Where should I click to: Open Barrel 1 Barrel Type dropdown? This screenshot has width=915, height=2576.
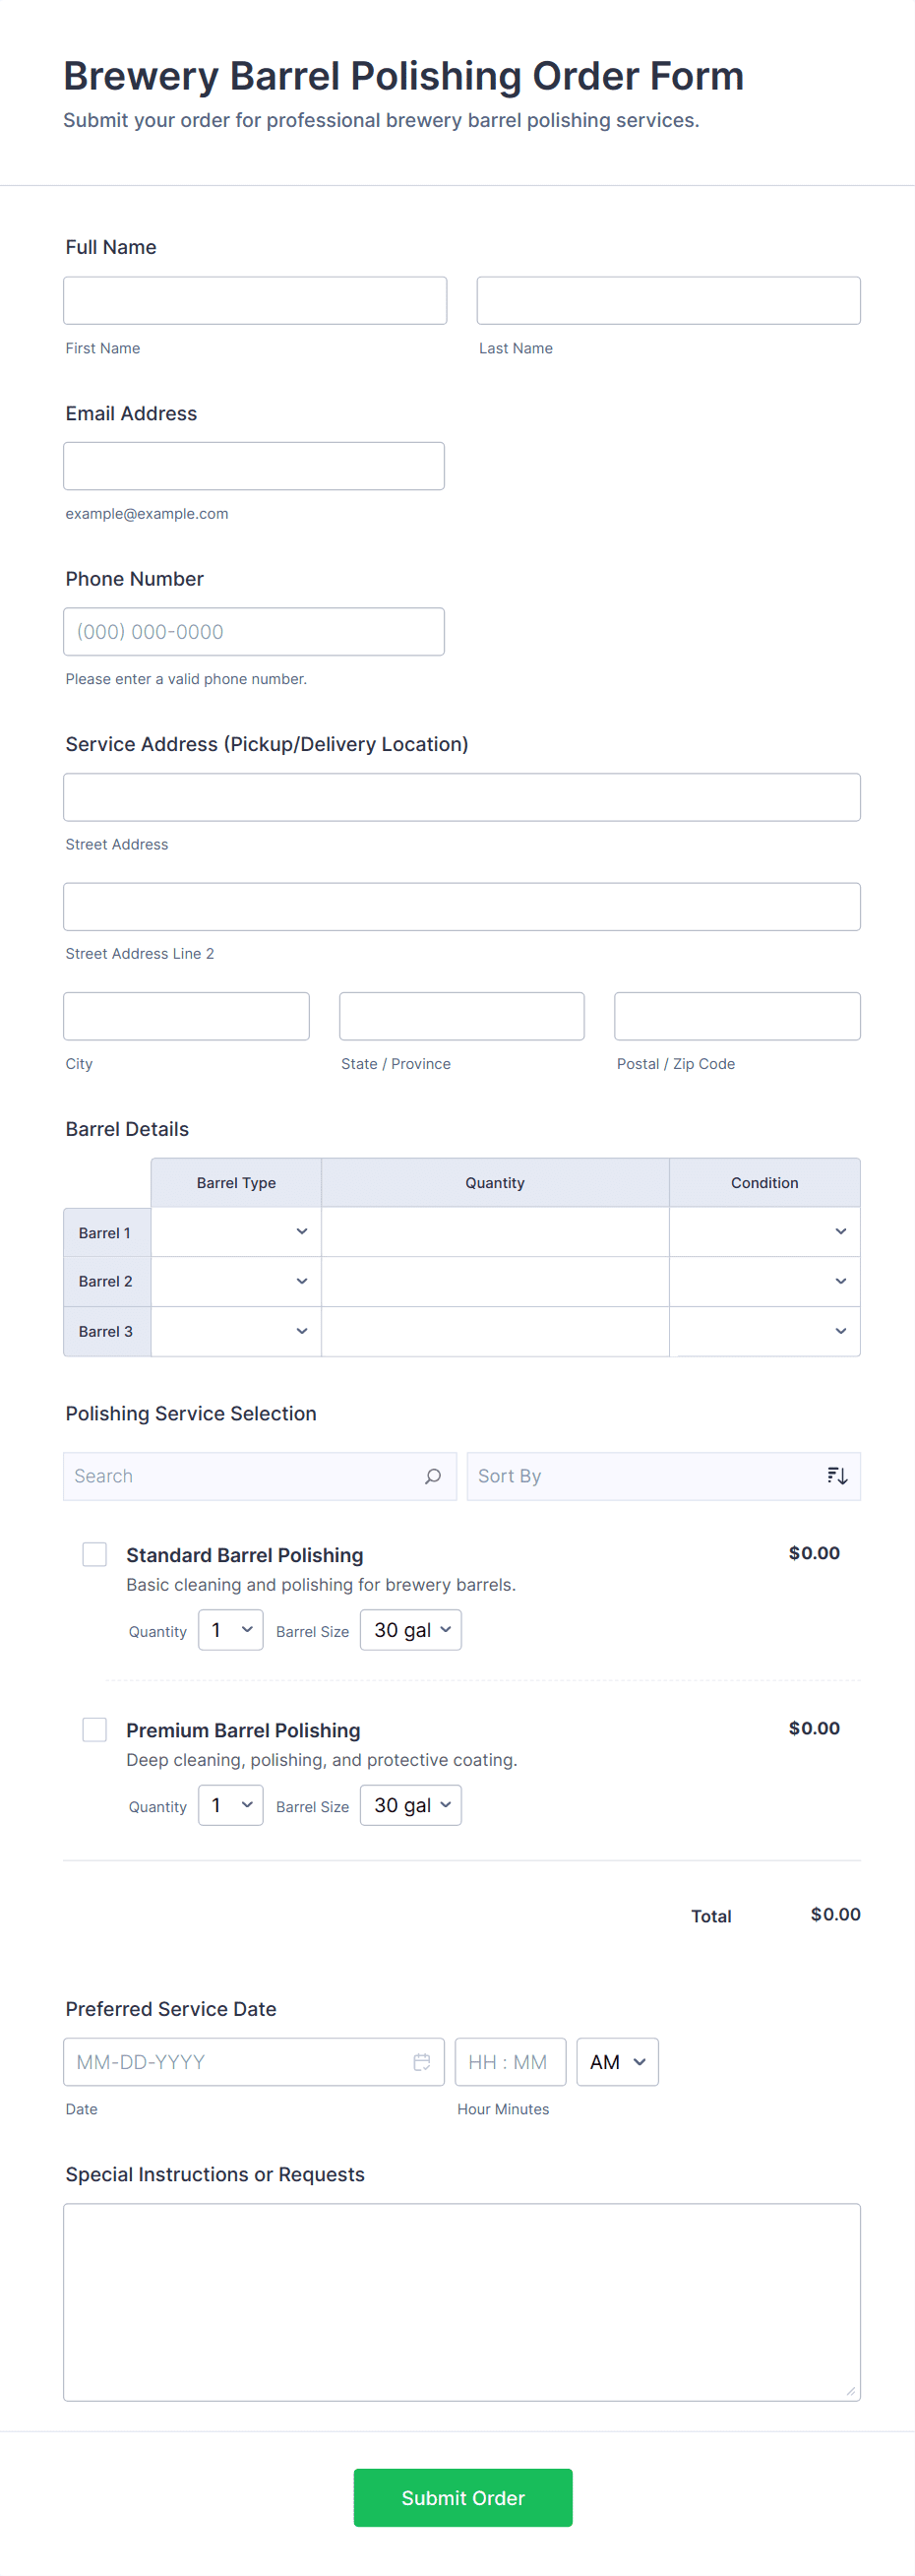coord(236,1232)
